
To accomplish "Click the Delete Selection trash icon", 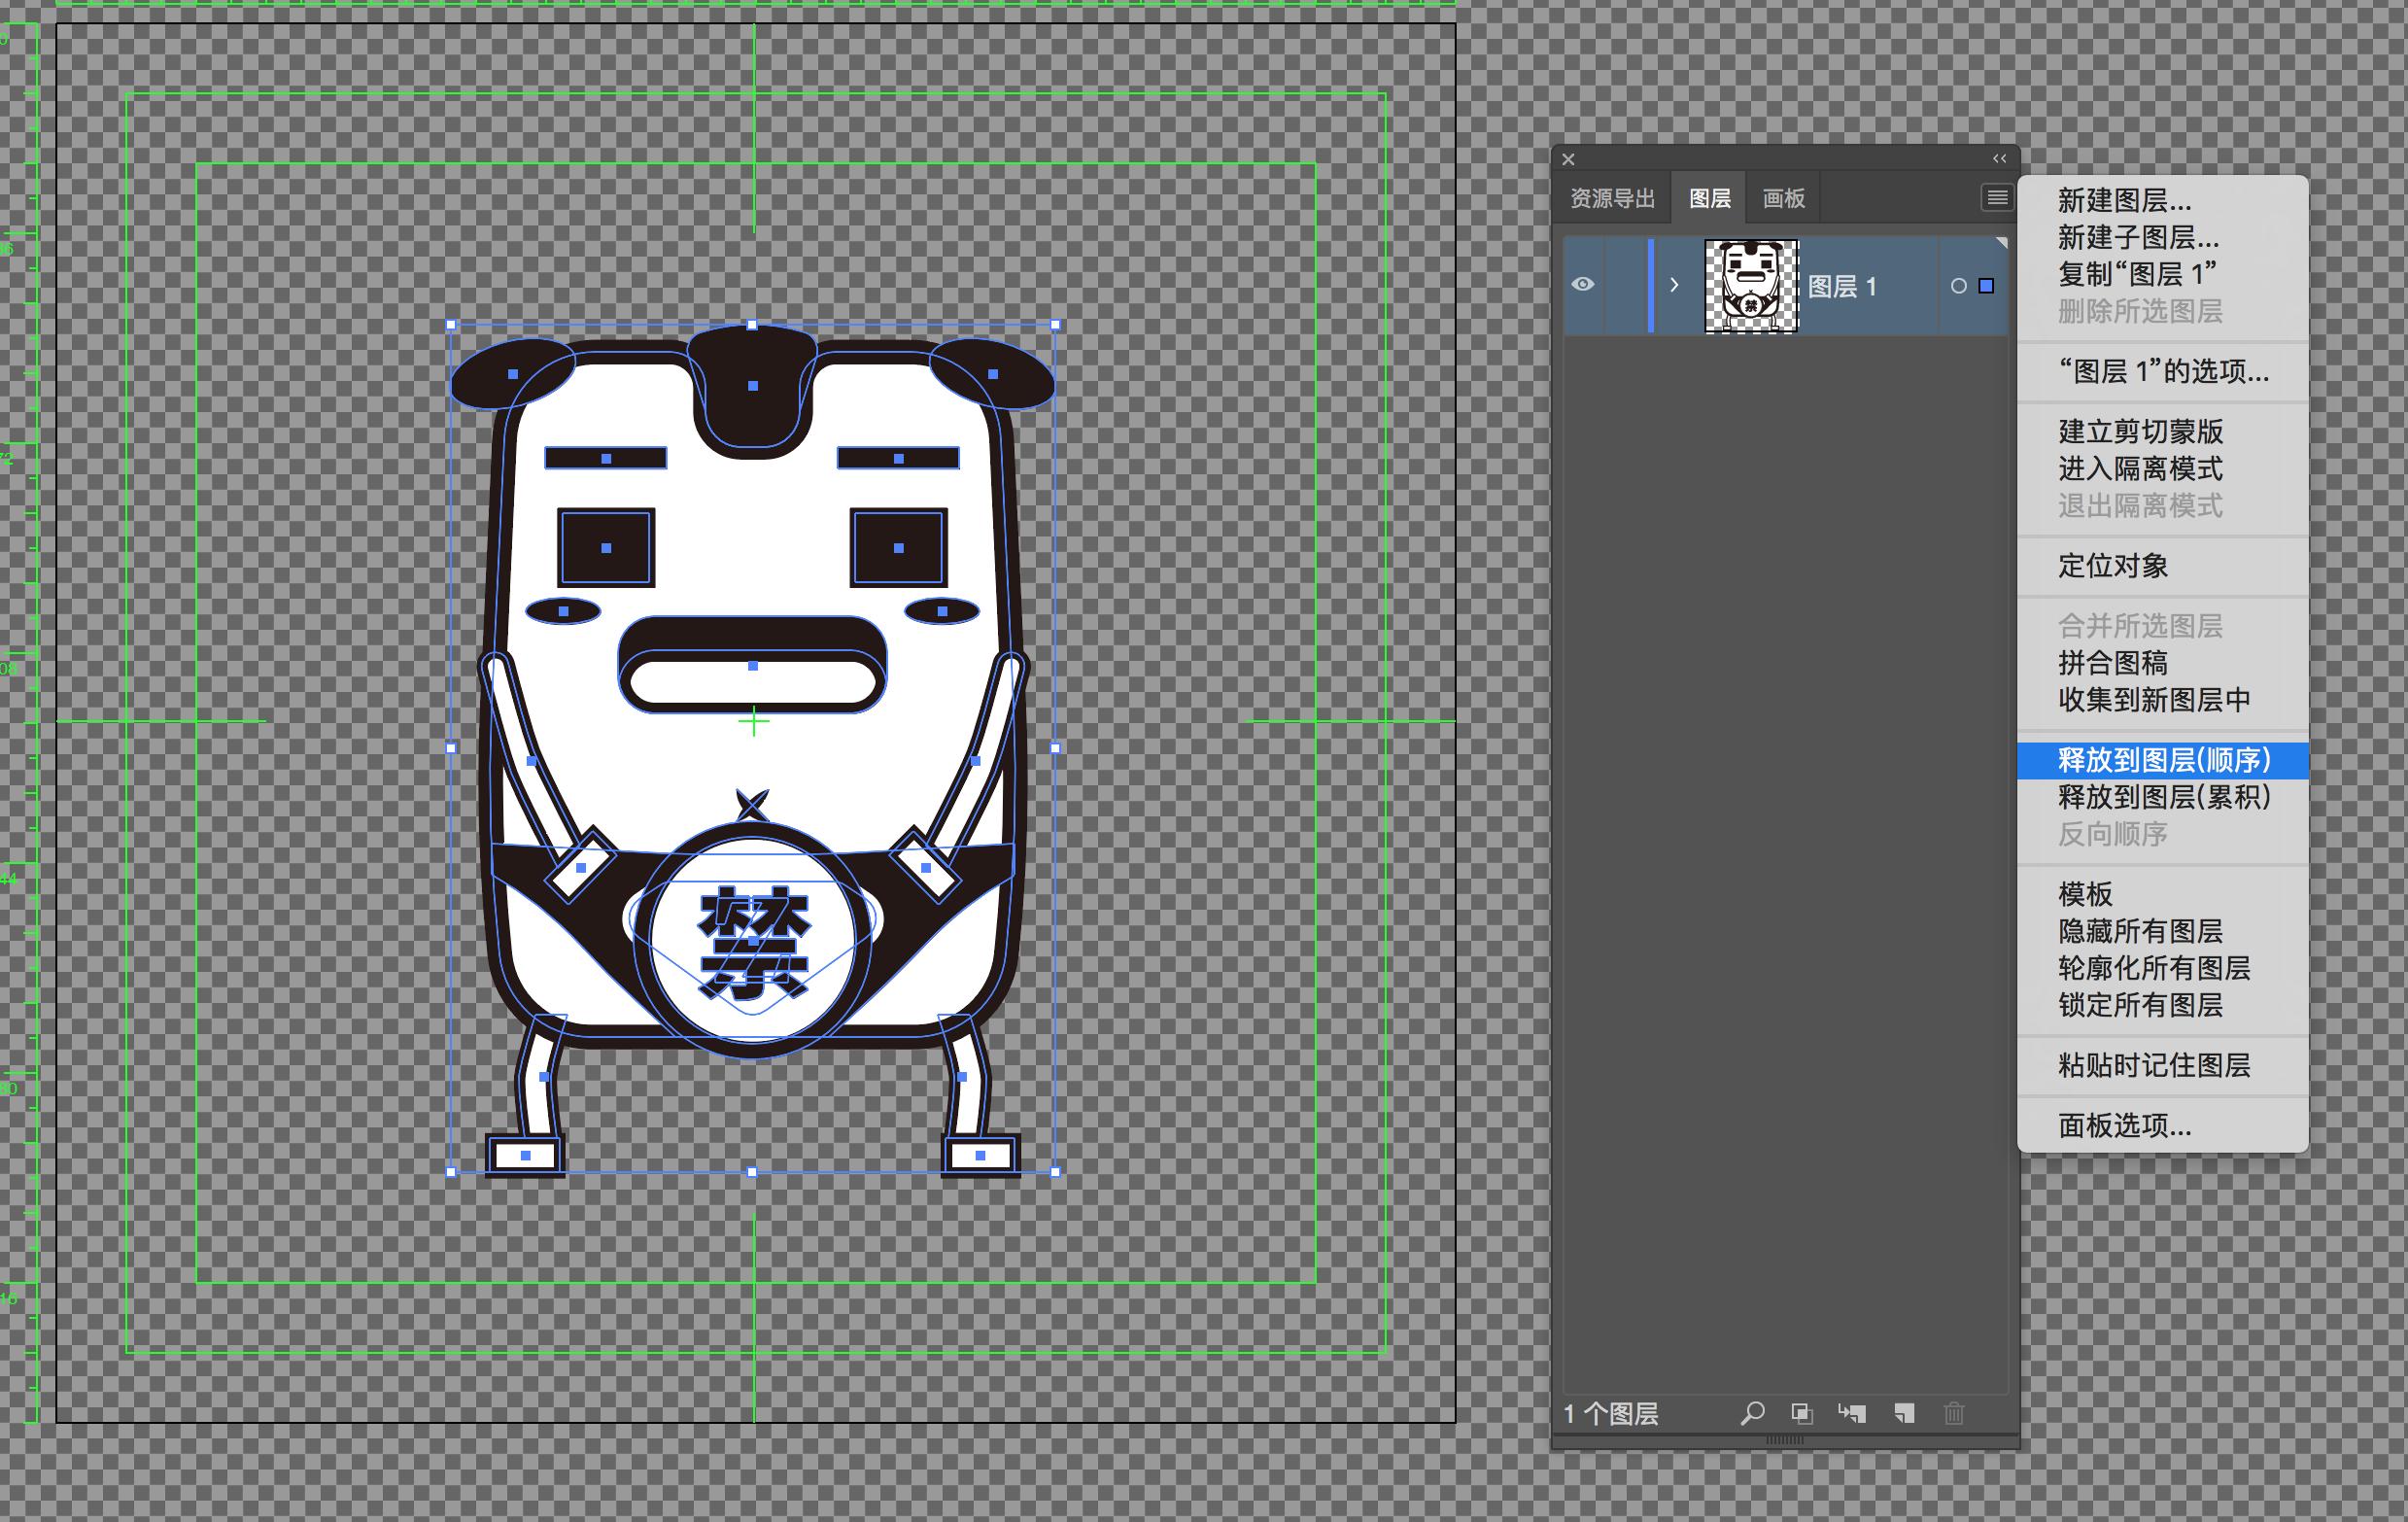I will (x=1954, y=1413).
